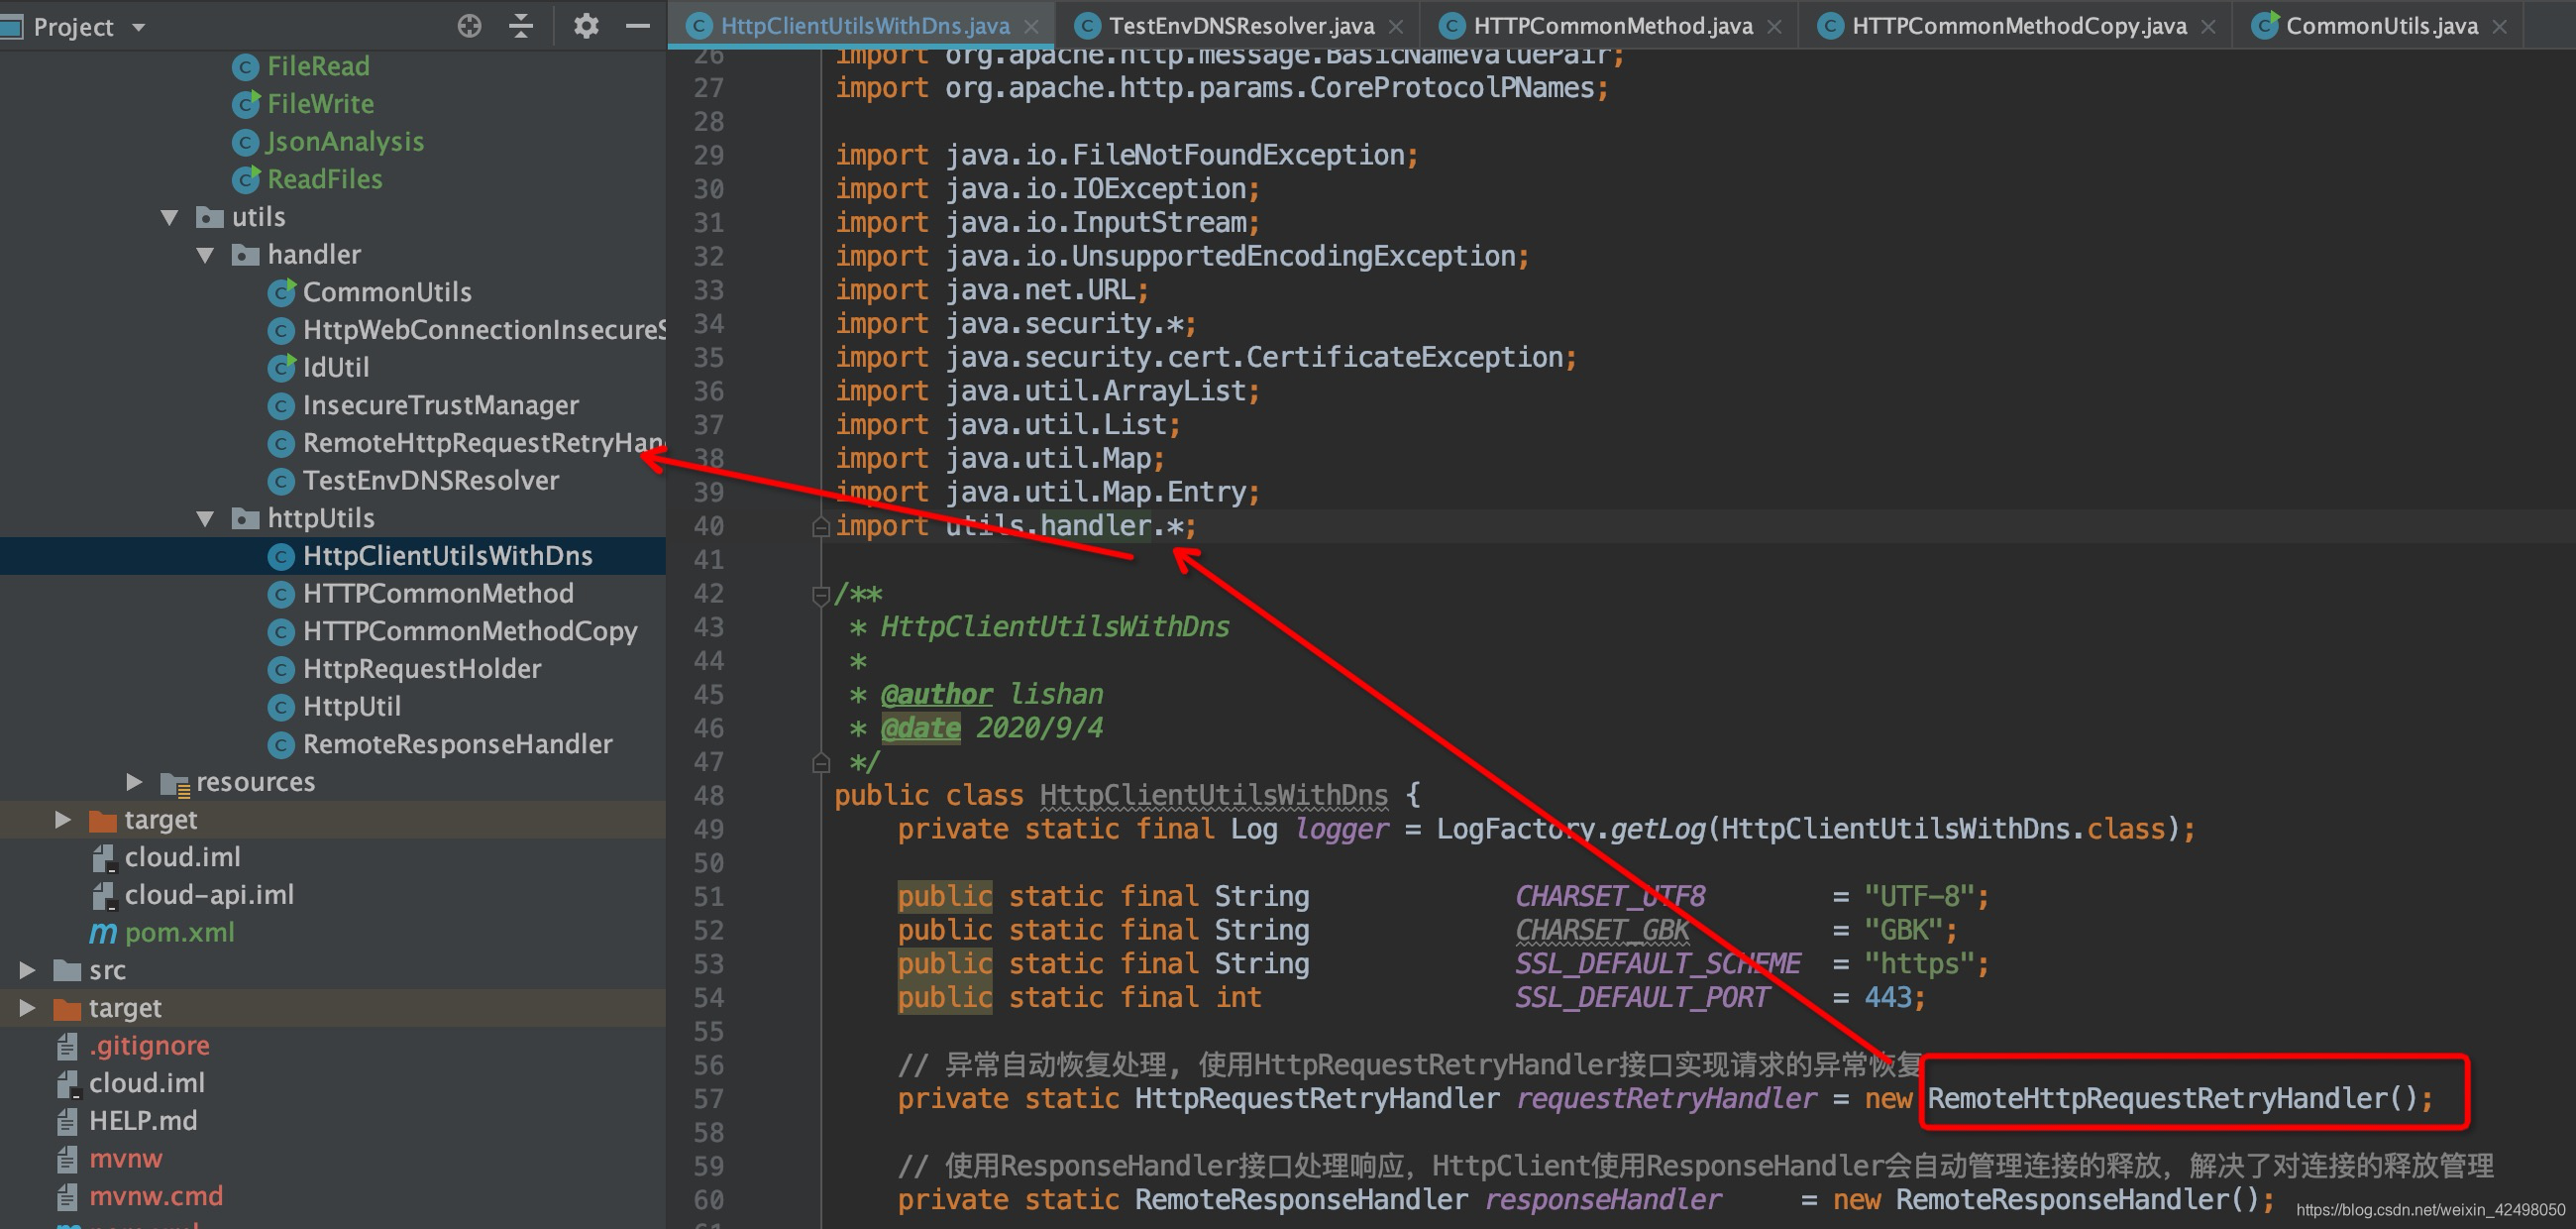Screen dimensions: 2576x1229
Task: Click the locate/scroll-from-source target icon
Action: coord(469,26)
